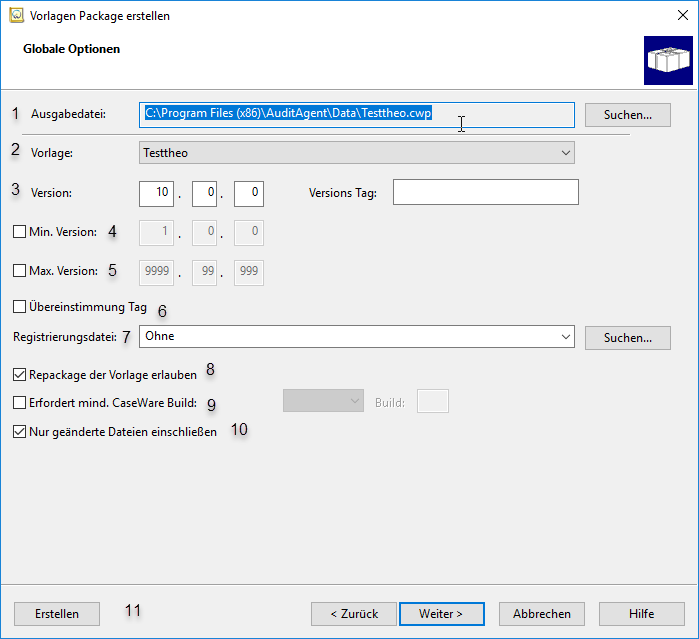Enable the Min. Version checkbox
699x639 pixels.
click(20, 232)
